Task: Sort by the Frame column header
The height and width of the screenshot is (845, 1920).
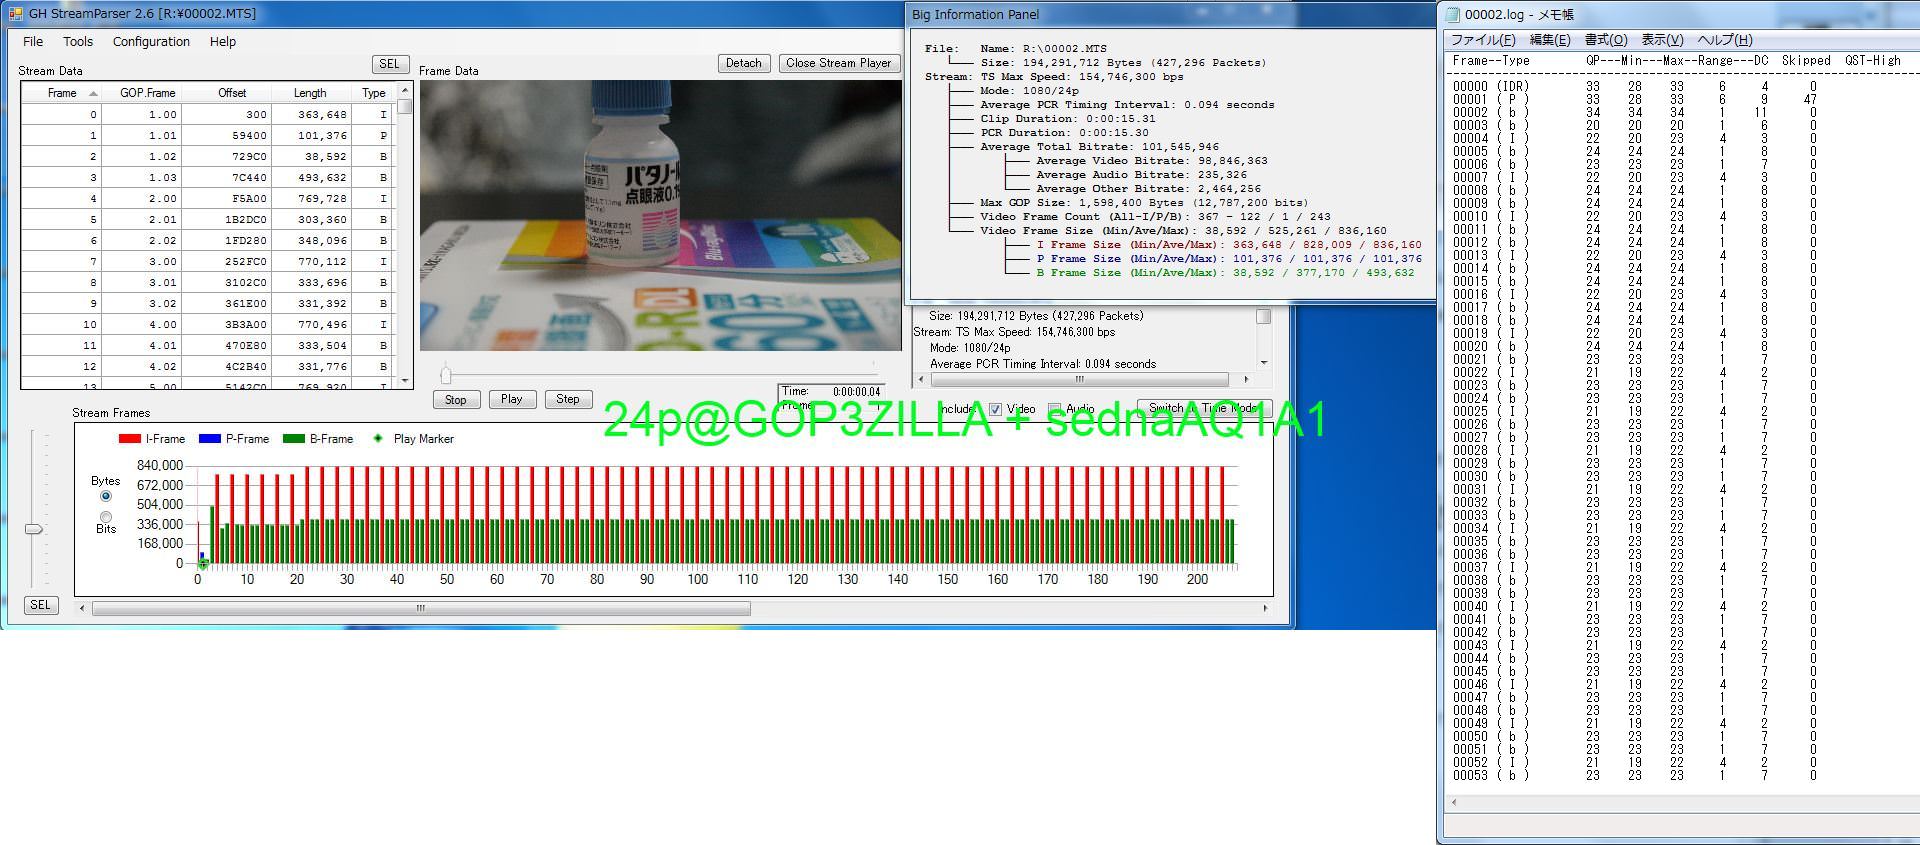Action: (x=62, y=93)
